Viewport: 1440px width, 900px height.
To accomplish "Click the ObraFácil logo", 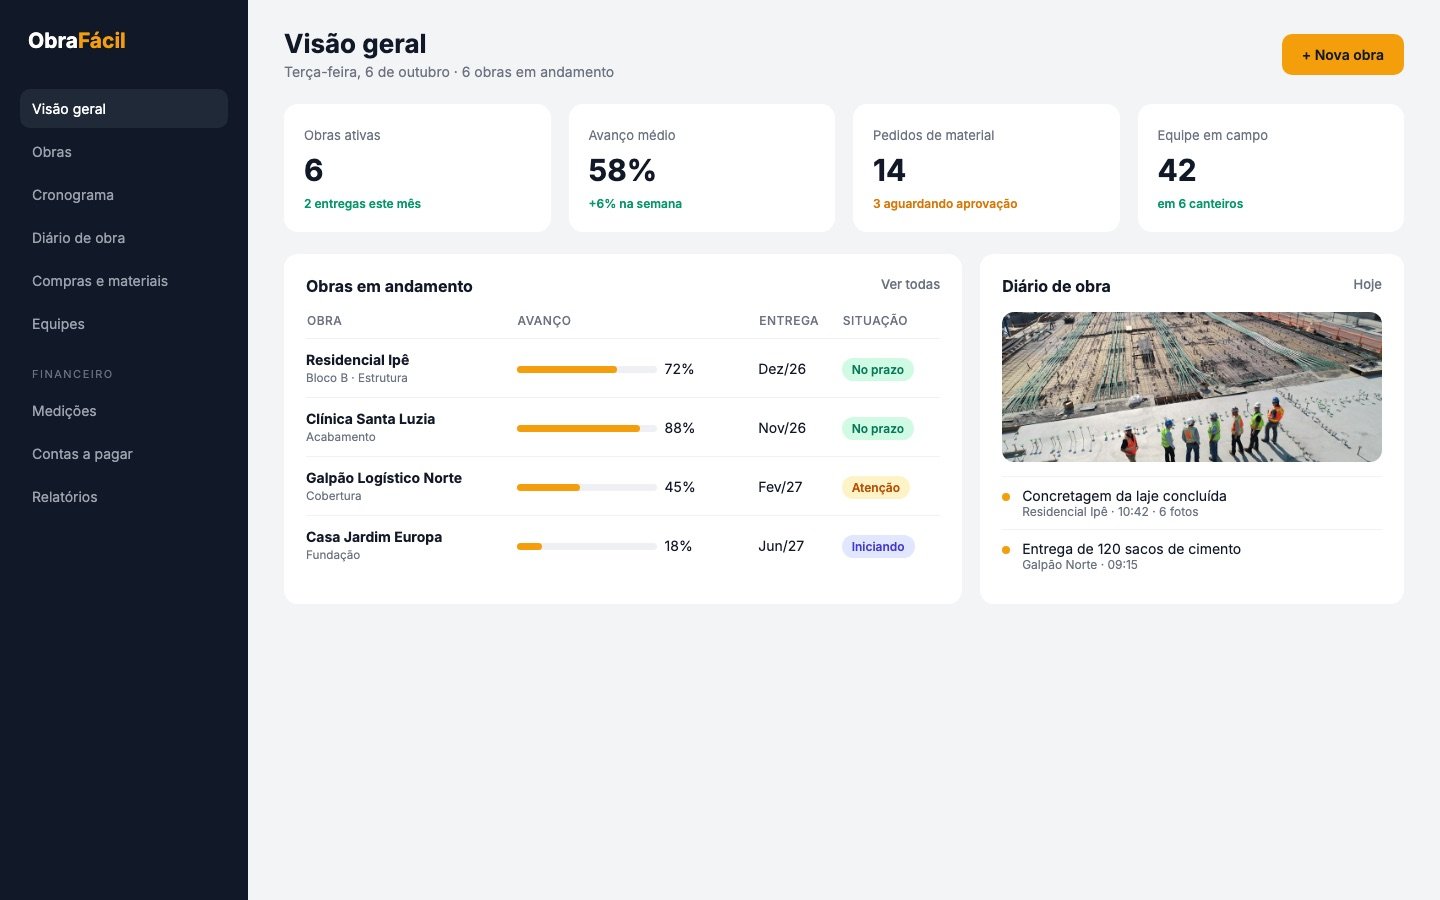I will click(x=77, y=41).
